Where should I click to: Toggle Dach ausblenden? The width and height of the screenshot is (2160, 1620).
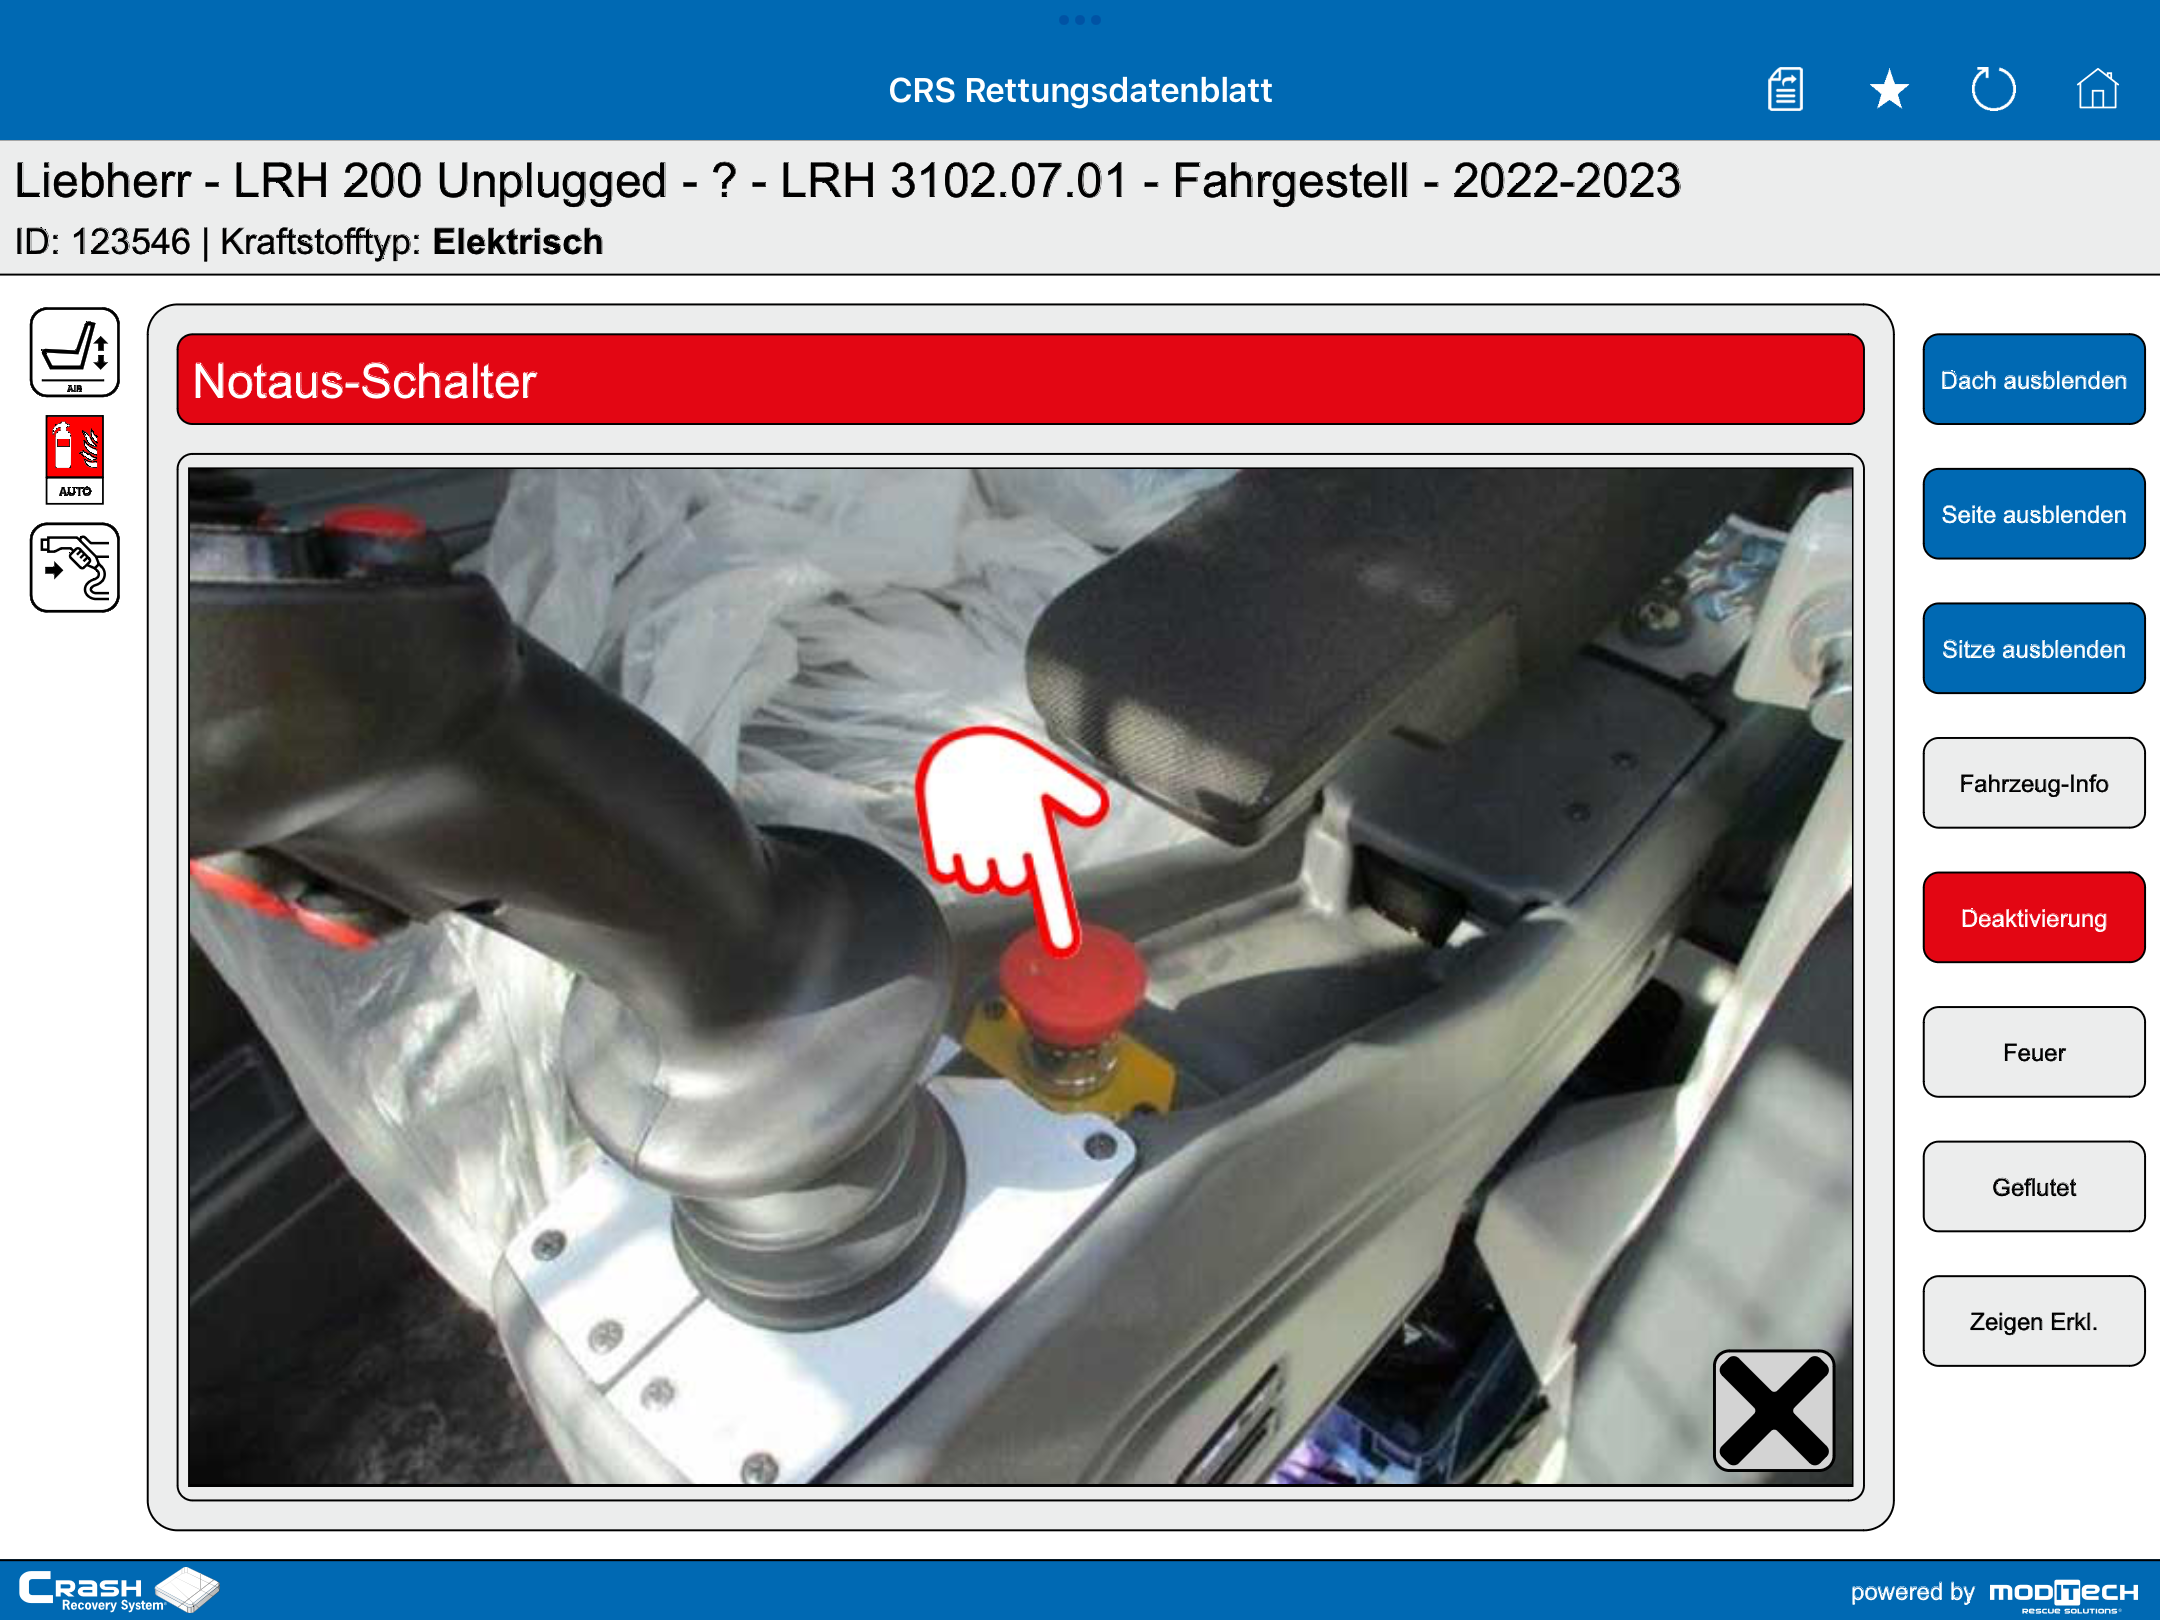pos(2034,379)
